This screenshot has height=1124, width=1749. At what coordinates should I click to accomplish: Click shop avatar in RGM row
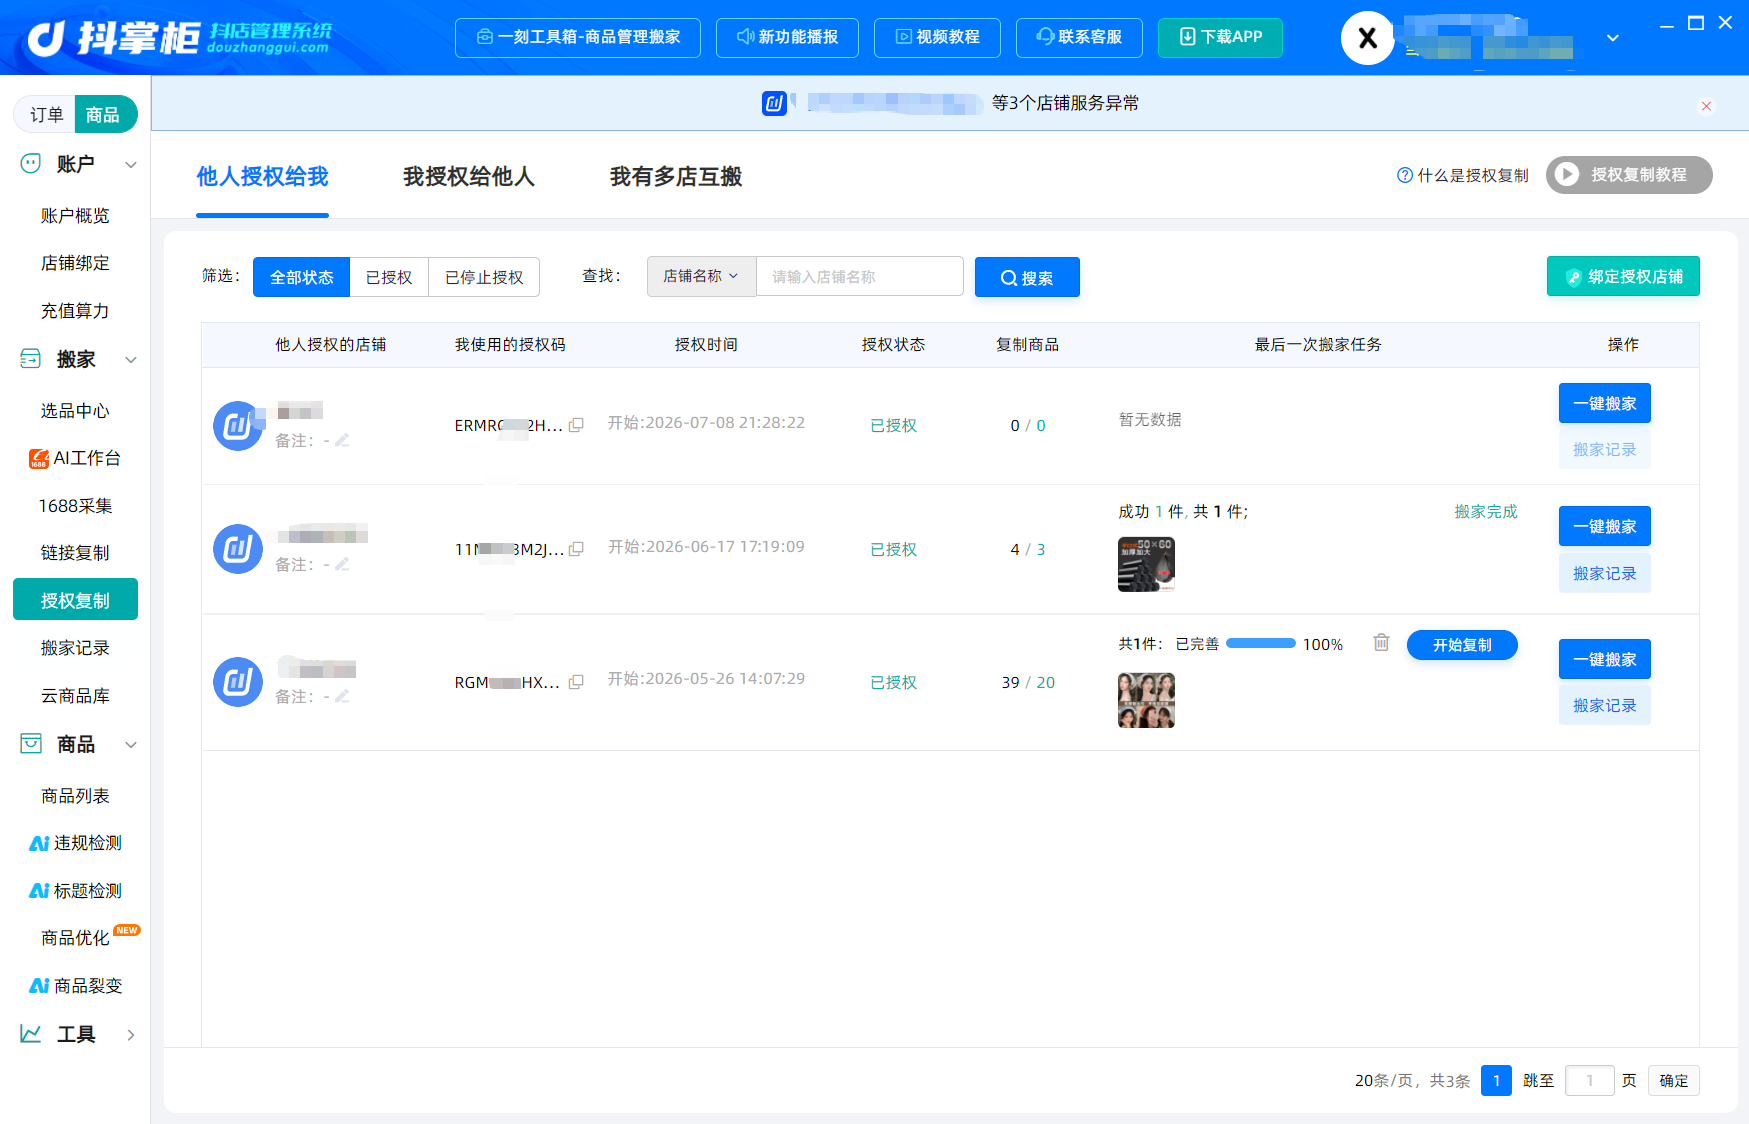[238, 682]
